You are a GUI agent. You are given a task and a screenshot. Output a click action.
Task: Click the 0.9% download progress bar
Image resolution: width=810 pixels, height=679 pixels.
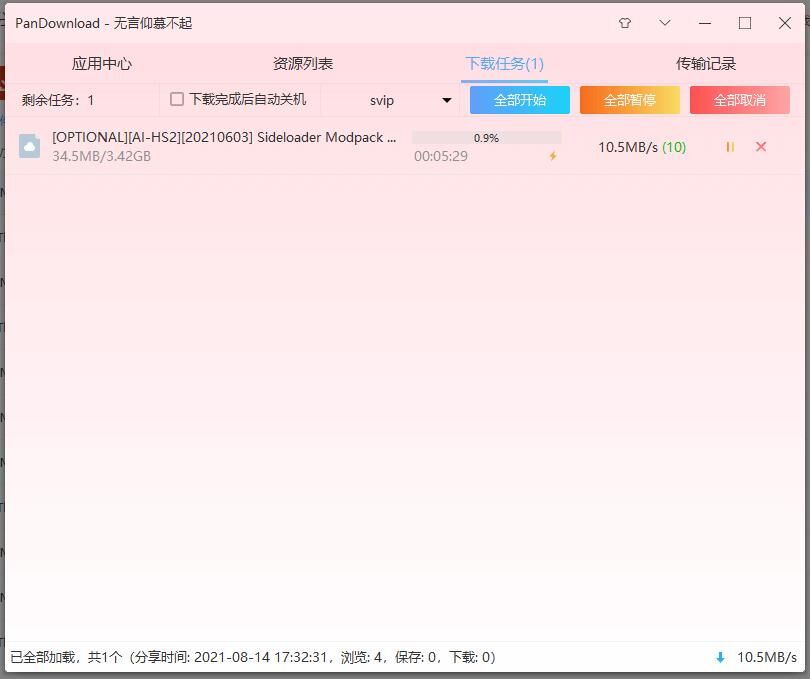click(487, 138)
